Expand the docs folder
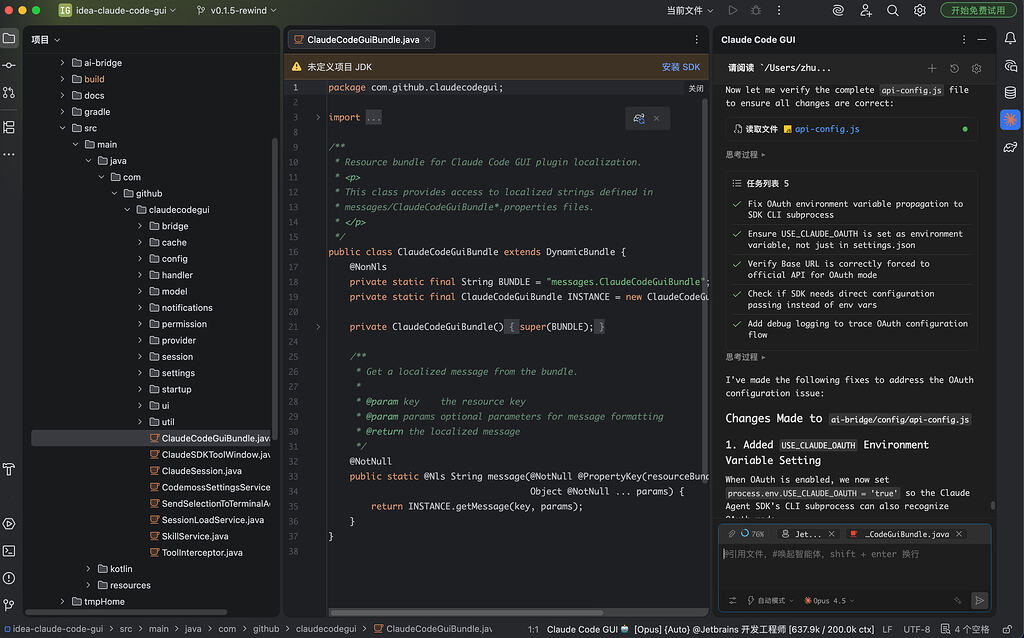Viewport: 1024px width, 638px height. 63,95
